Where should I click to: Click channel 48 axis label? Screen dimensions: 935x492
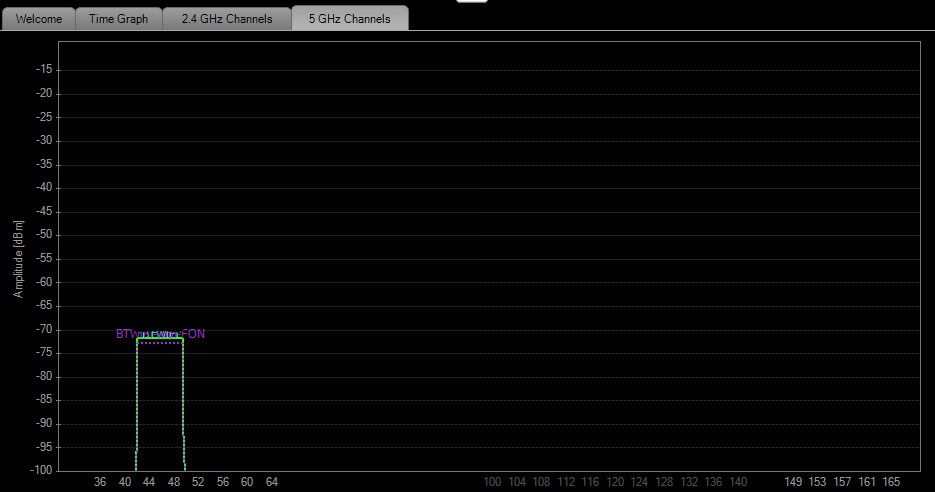click(174, 482)
